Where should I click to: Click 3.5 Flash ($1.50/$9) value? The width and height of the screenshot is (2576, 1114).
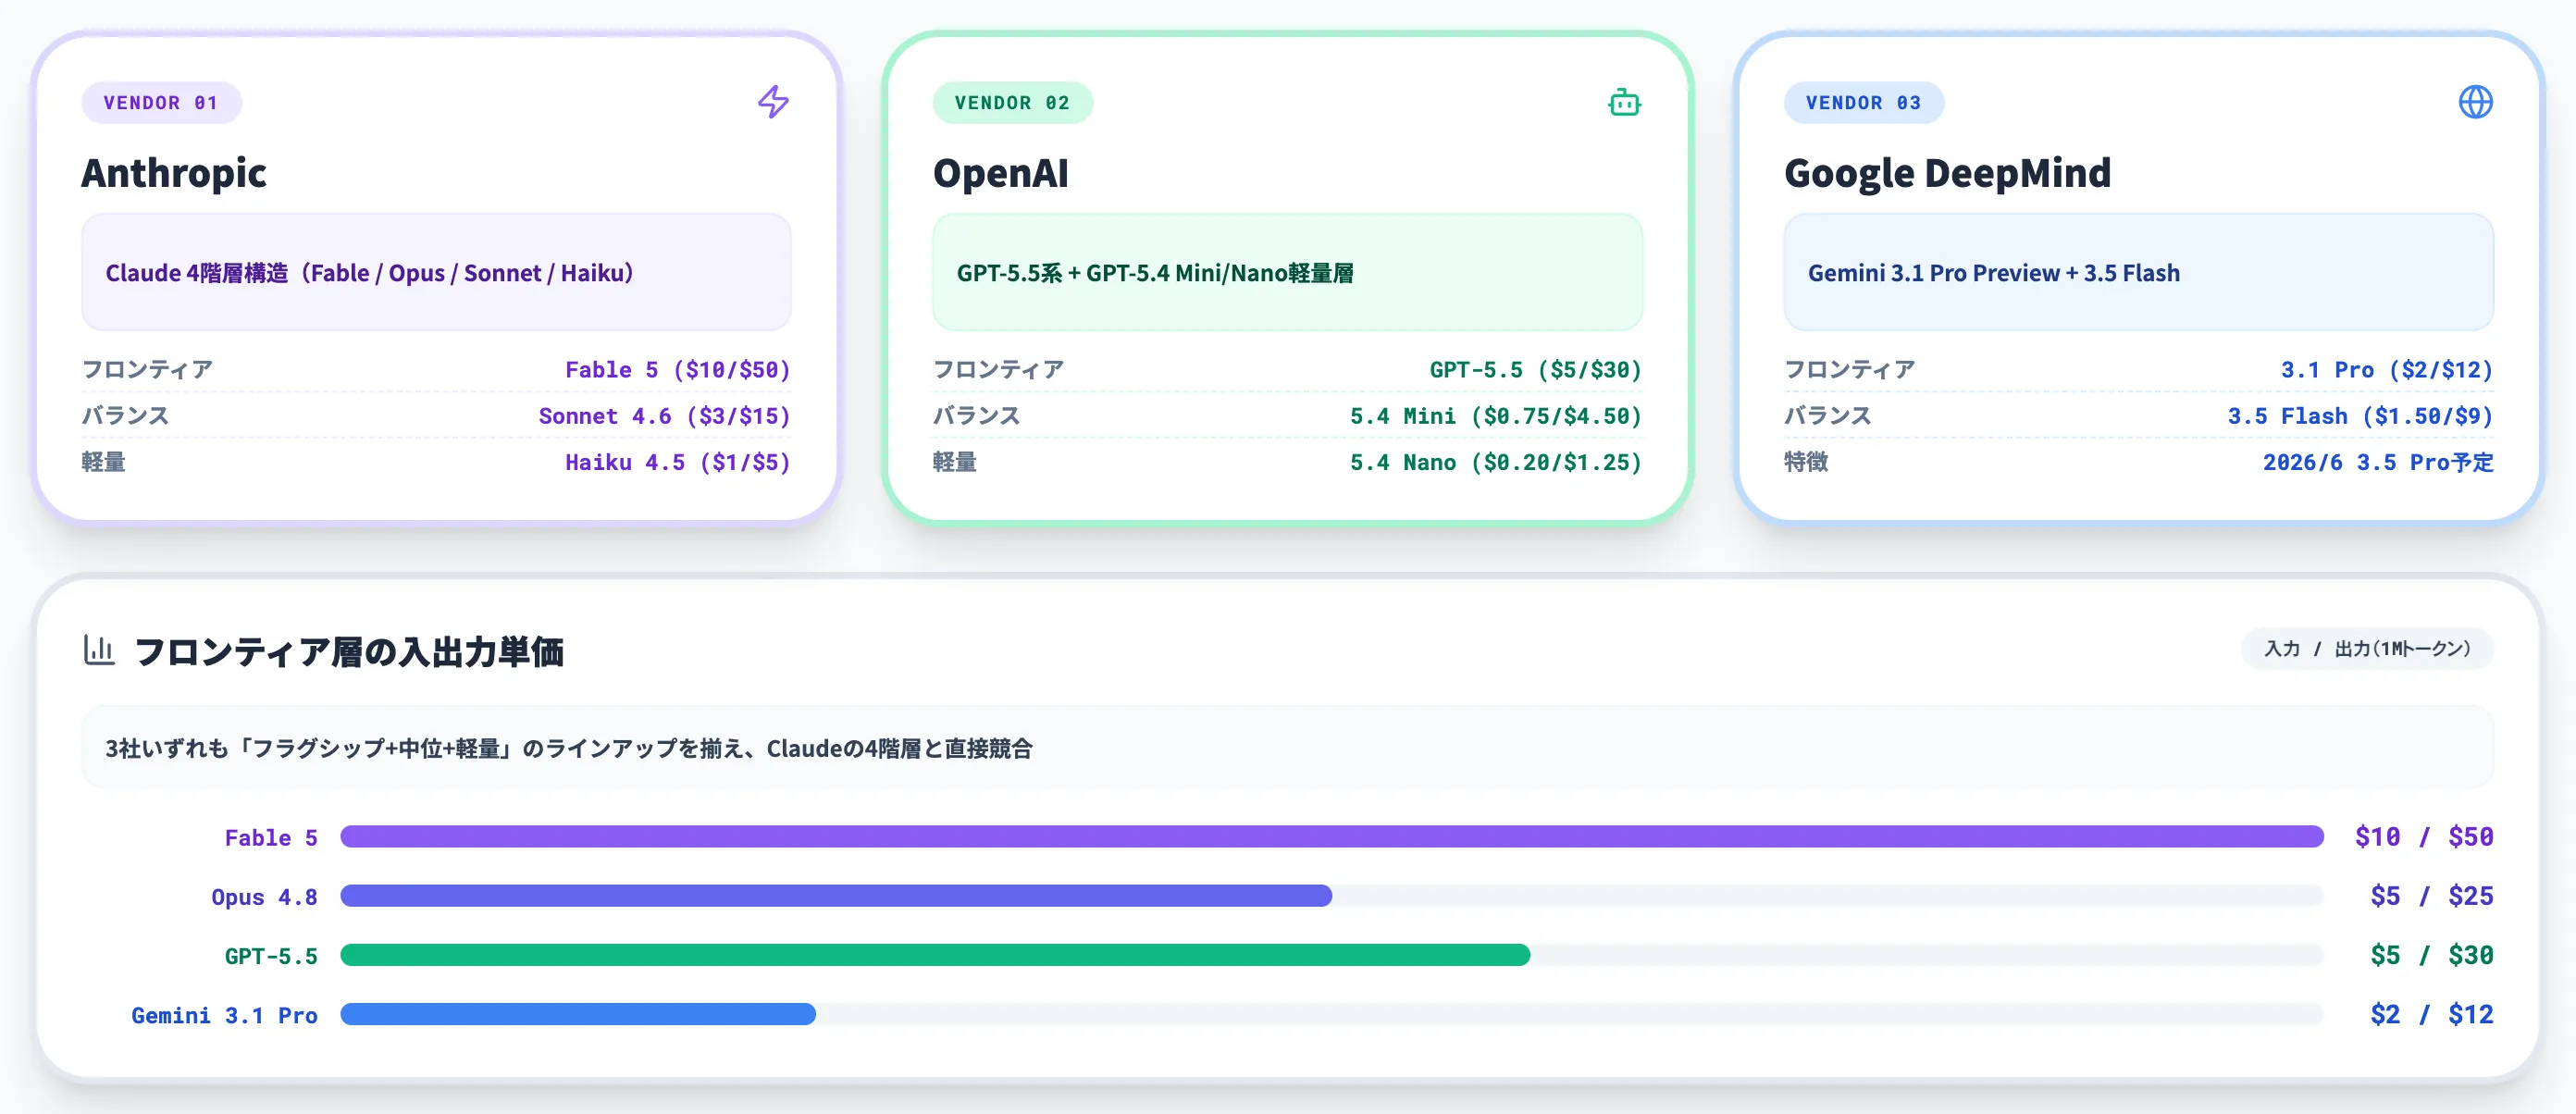[x=2360, y=416]
